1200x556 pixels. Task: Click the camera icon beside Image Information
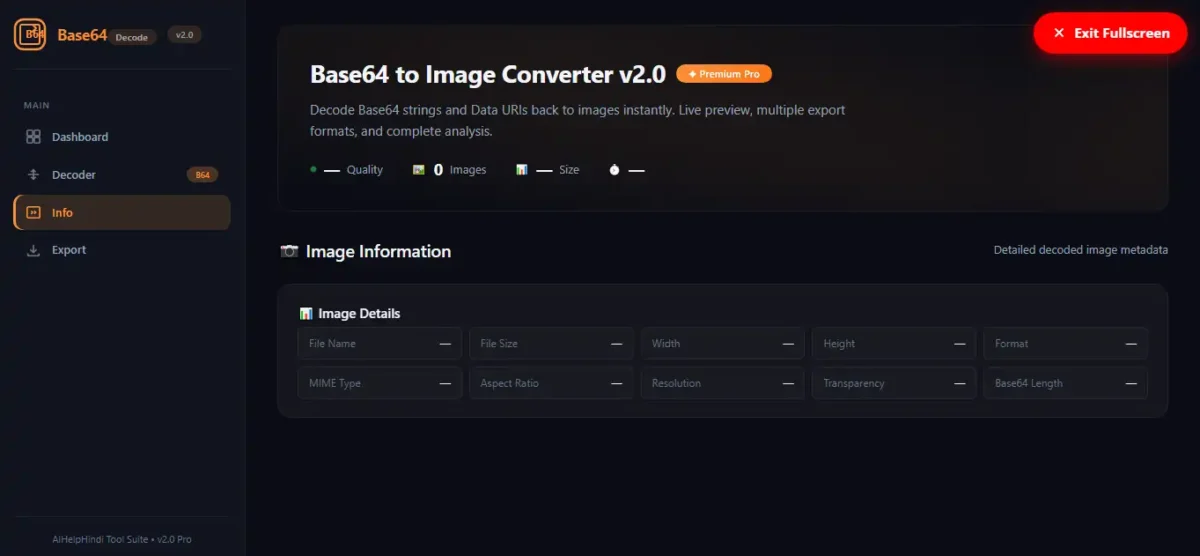point(289,251)
